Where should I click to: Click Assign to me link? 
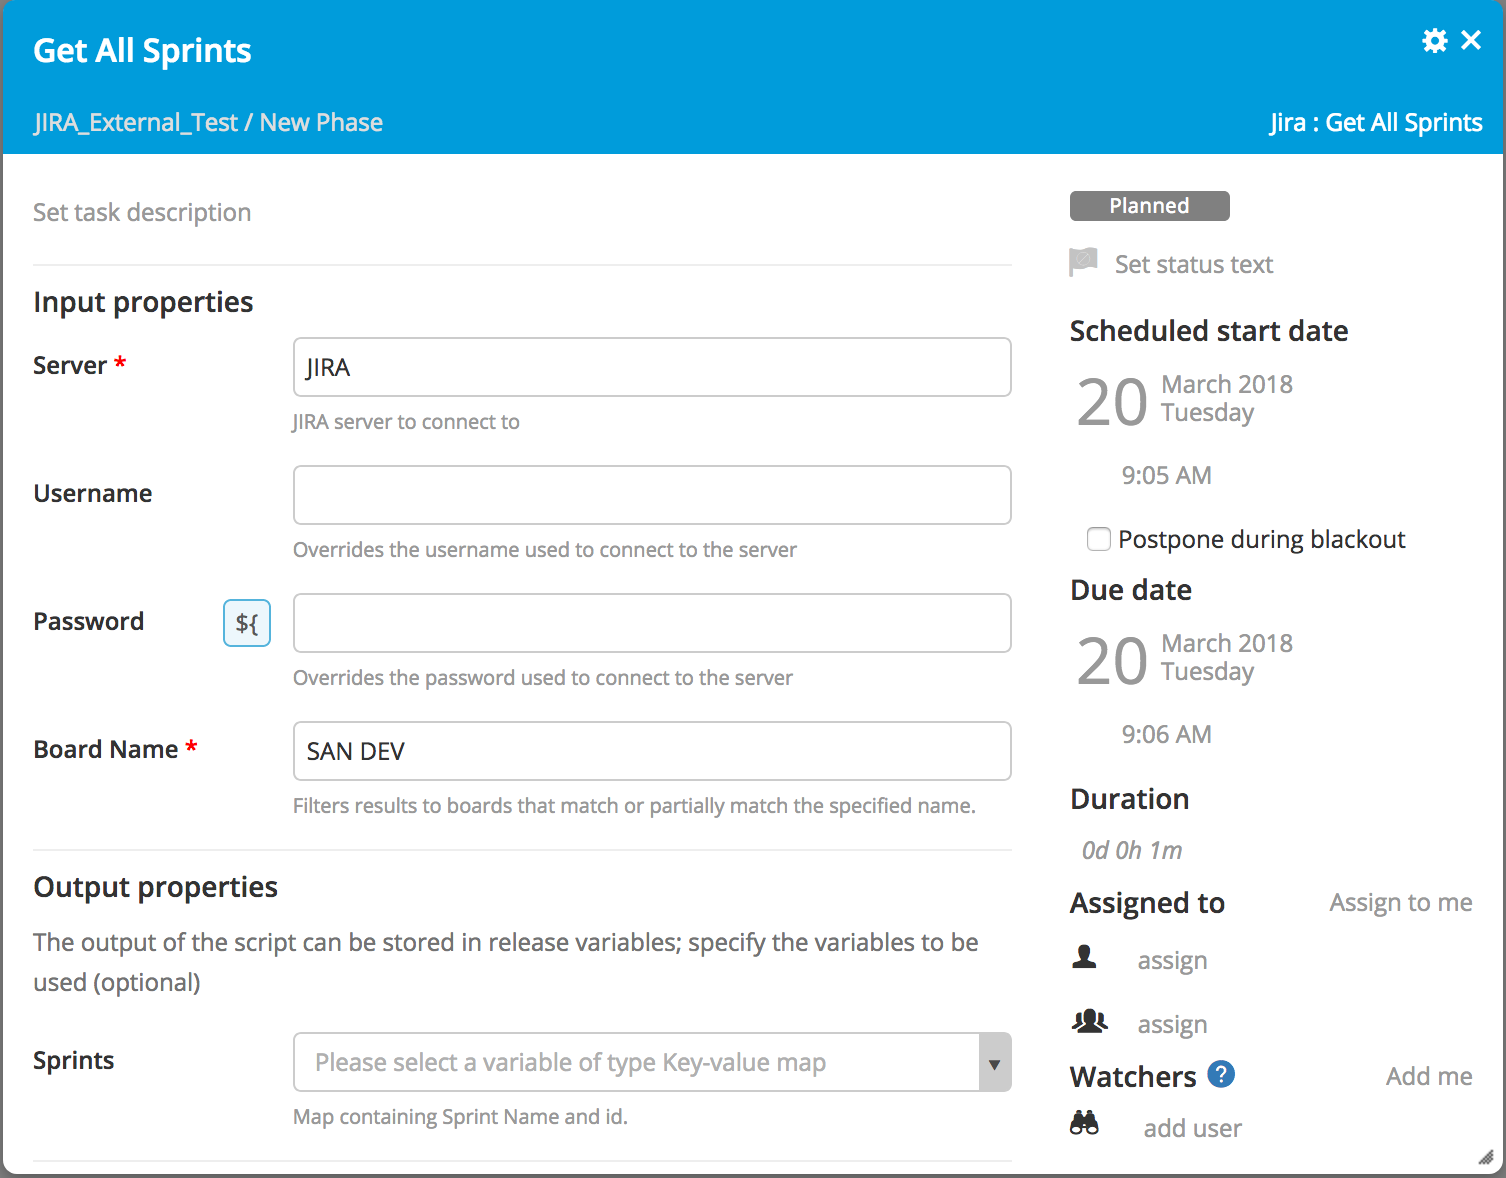[1401, 902]
